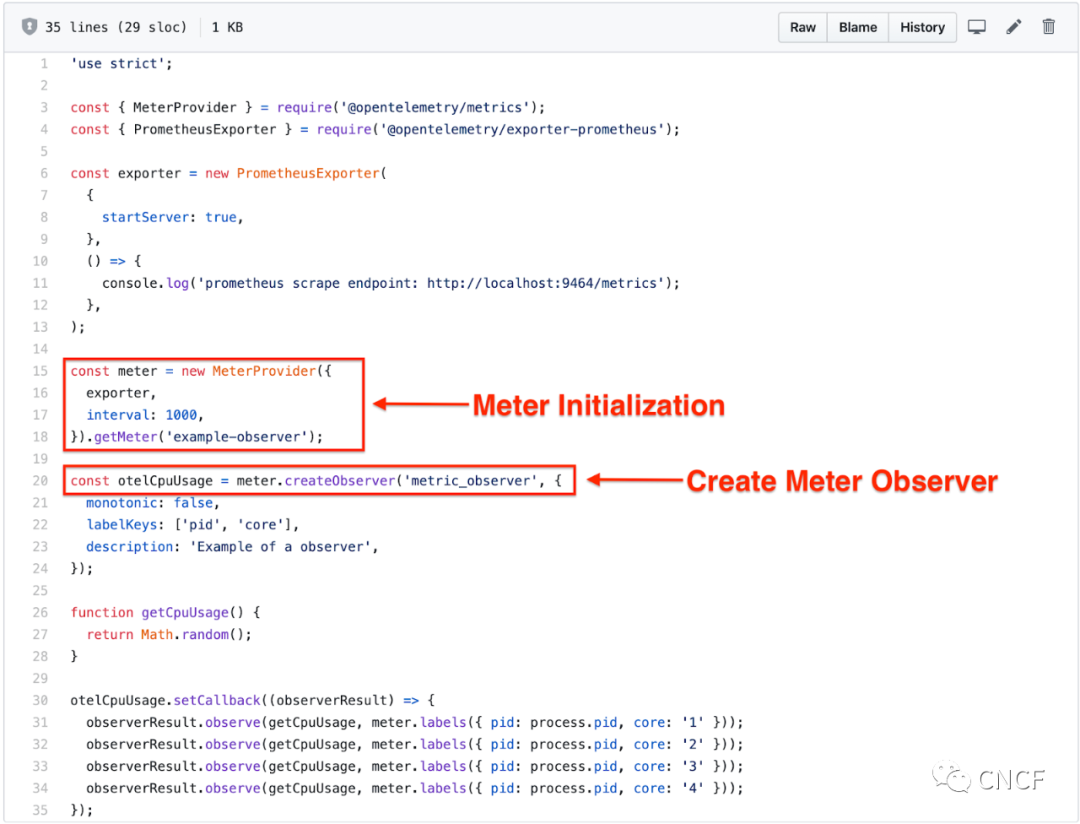Click labelKeys array line

pos(192,525)
